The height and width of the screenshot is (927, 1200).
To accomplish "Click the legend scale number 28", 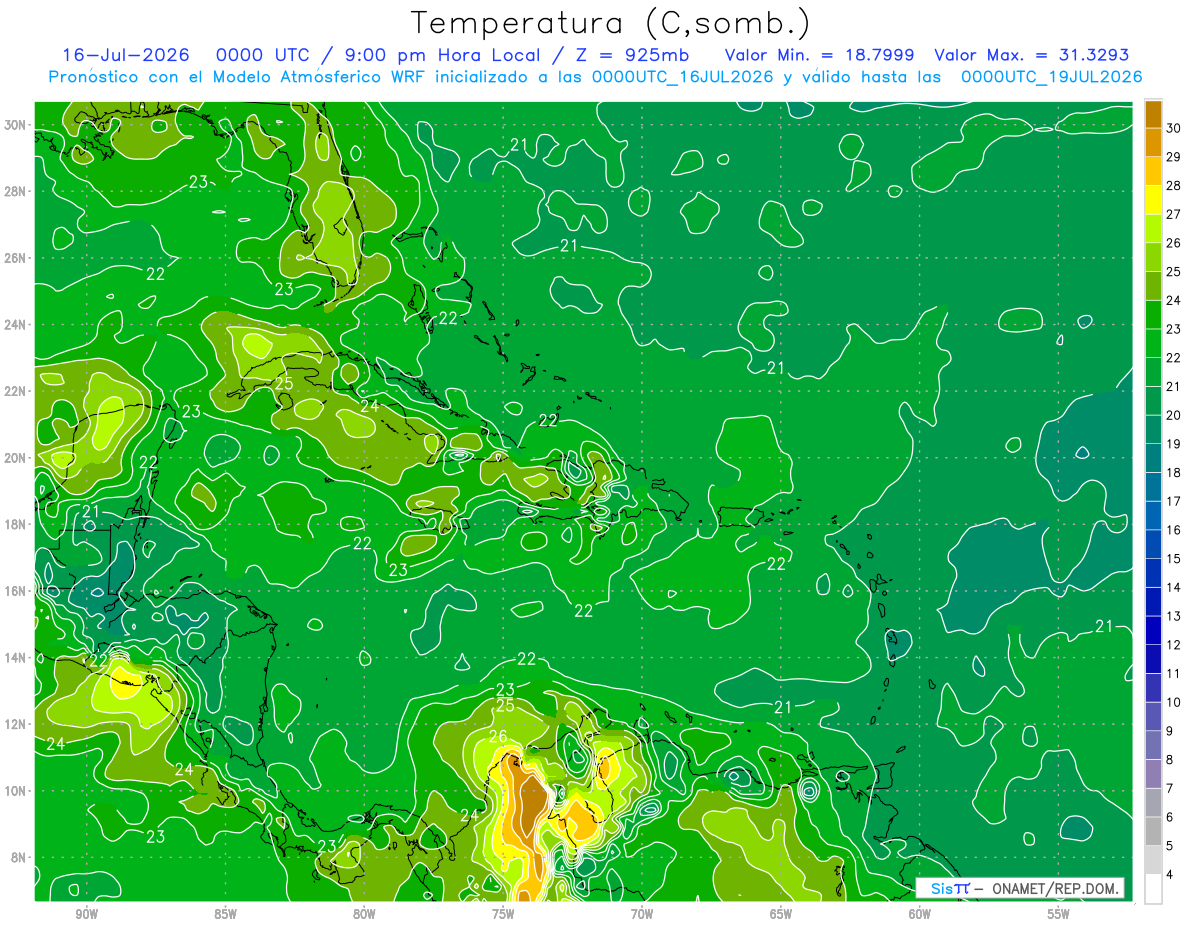I will [1174, 185].
